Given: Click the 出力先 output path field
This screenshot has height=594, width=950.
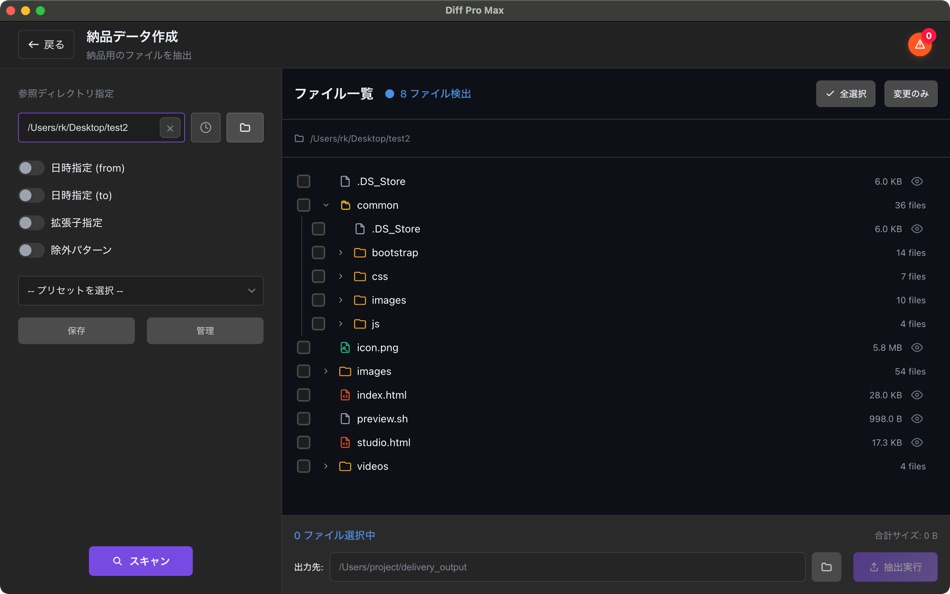Looking at the screenshot, I should coord(570,566).
